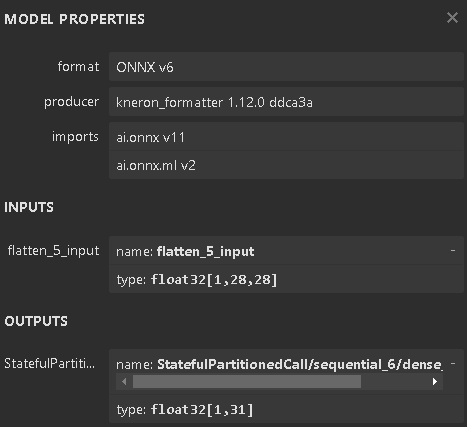Click the 'flatten_5_input' label in Inputs
The width and height of the screenshot is (467, 427).
[x=53, y=251]
